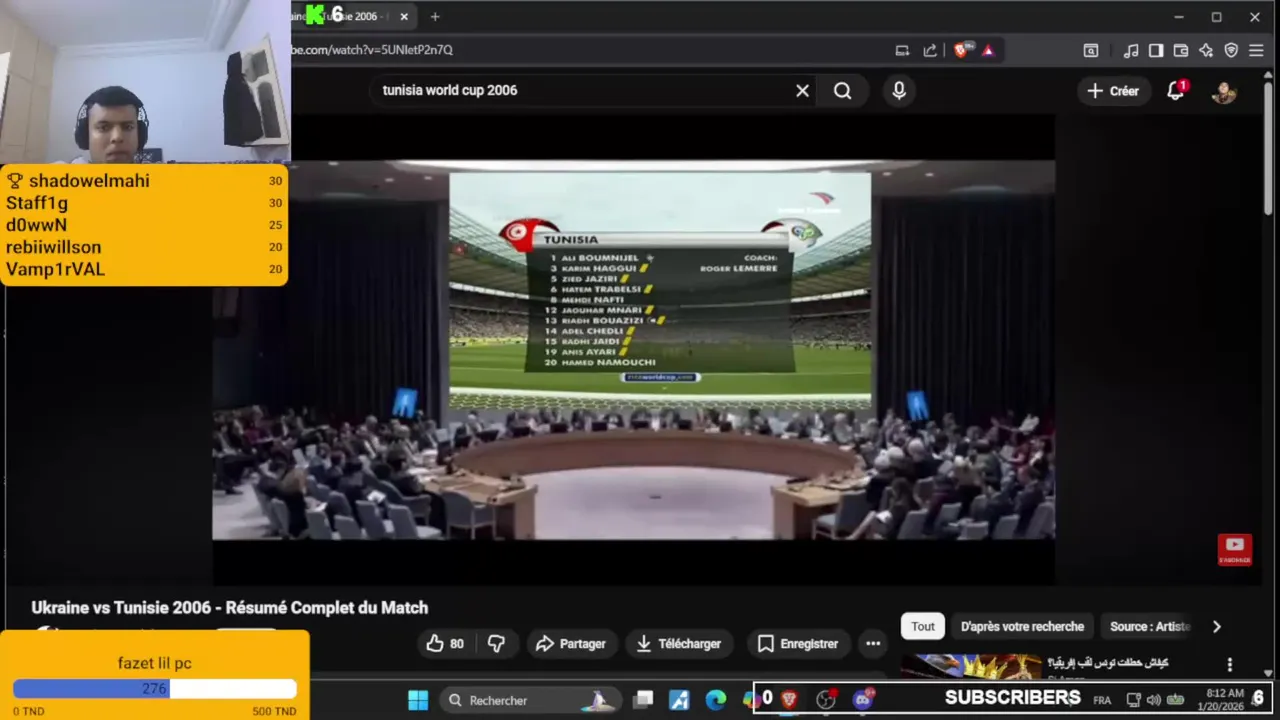1280x720 pixels.
Task: Click shadowelmahi in the leaderboard overlay
Action: 89,181
